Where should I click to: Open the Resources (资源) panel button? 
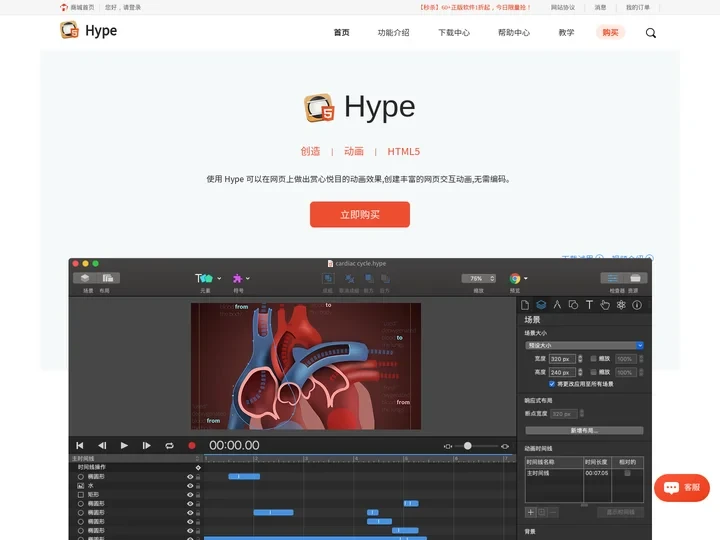coord(636,278)
